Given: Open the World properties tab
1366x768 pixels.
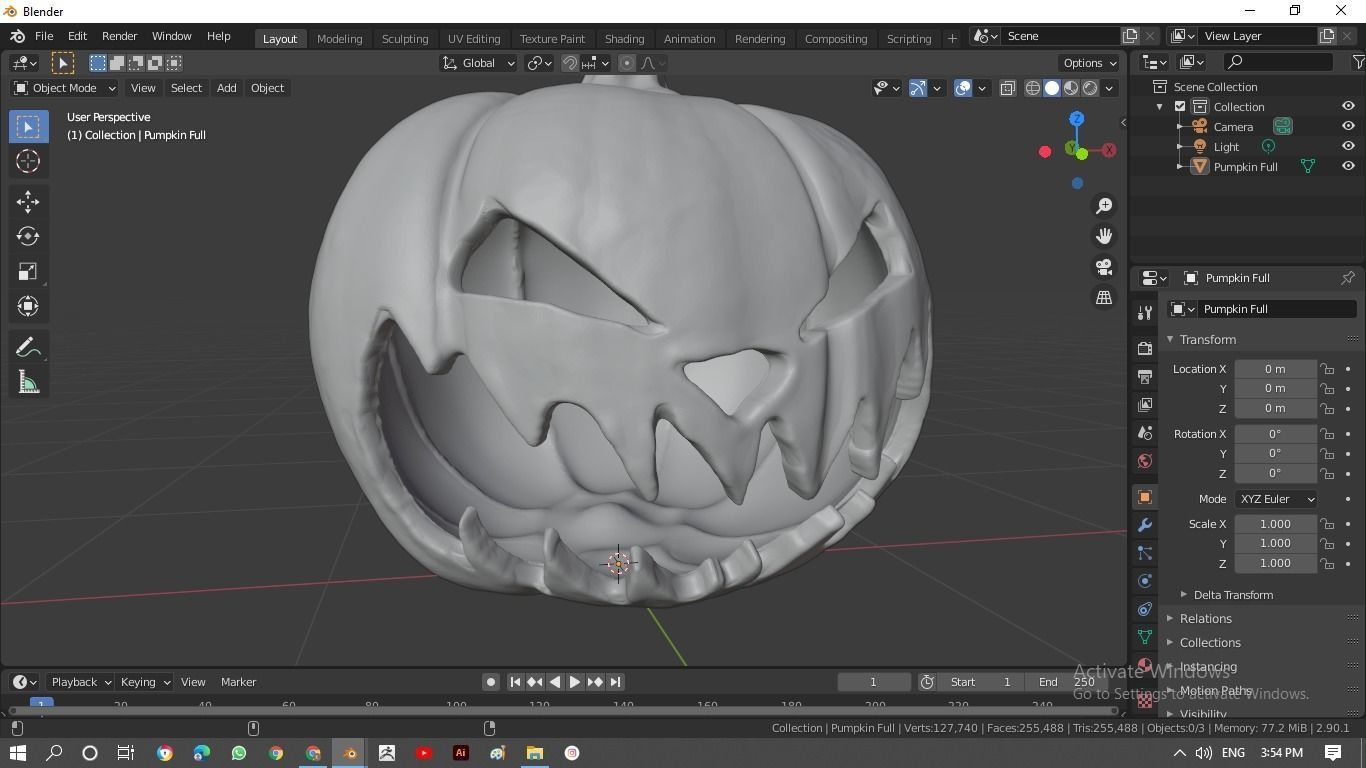Looking at the screenshot, I should tap(1145, 461).
